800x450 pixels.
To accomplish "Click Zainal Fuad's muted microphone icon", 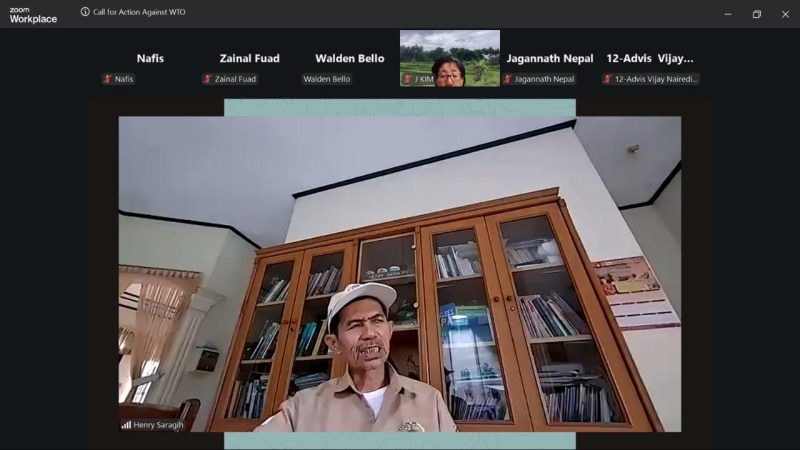I will pyautogui.click(x=208, y=79).
